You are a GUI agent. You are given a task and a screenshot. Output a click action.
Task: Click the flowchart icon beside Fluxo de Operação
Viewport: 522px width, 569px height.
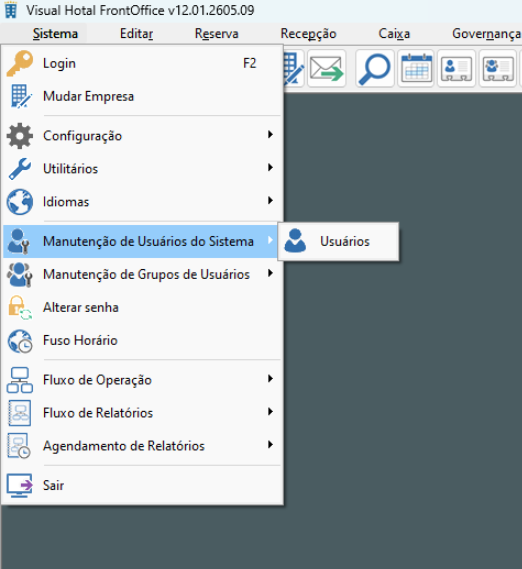coord(20,380)
